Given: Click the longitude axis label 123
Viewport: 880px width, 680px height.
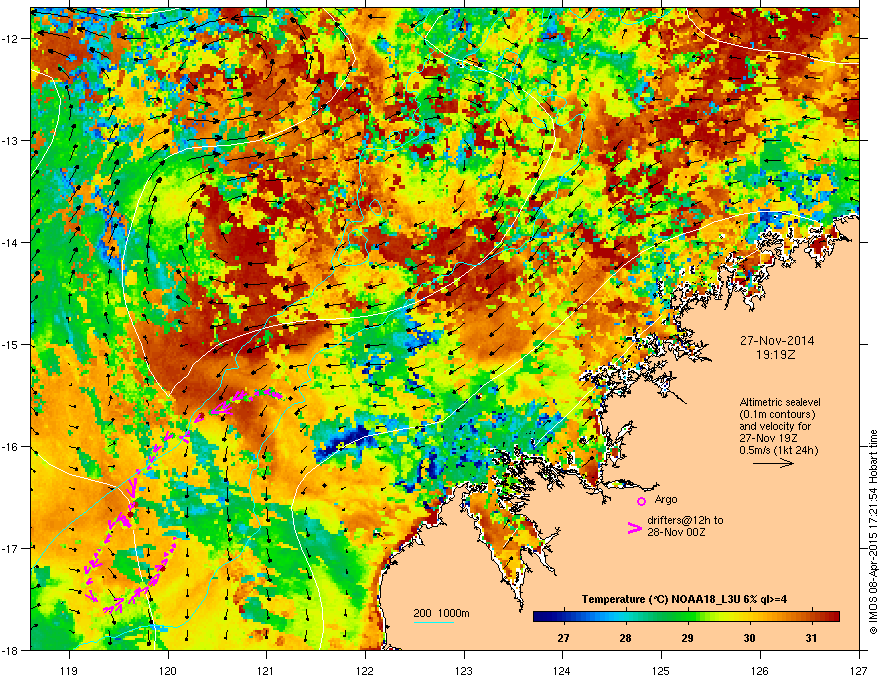Looking at the screenshot, I should [x=464, y=670].
